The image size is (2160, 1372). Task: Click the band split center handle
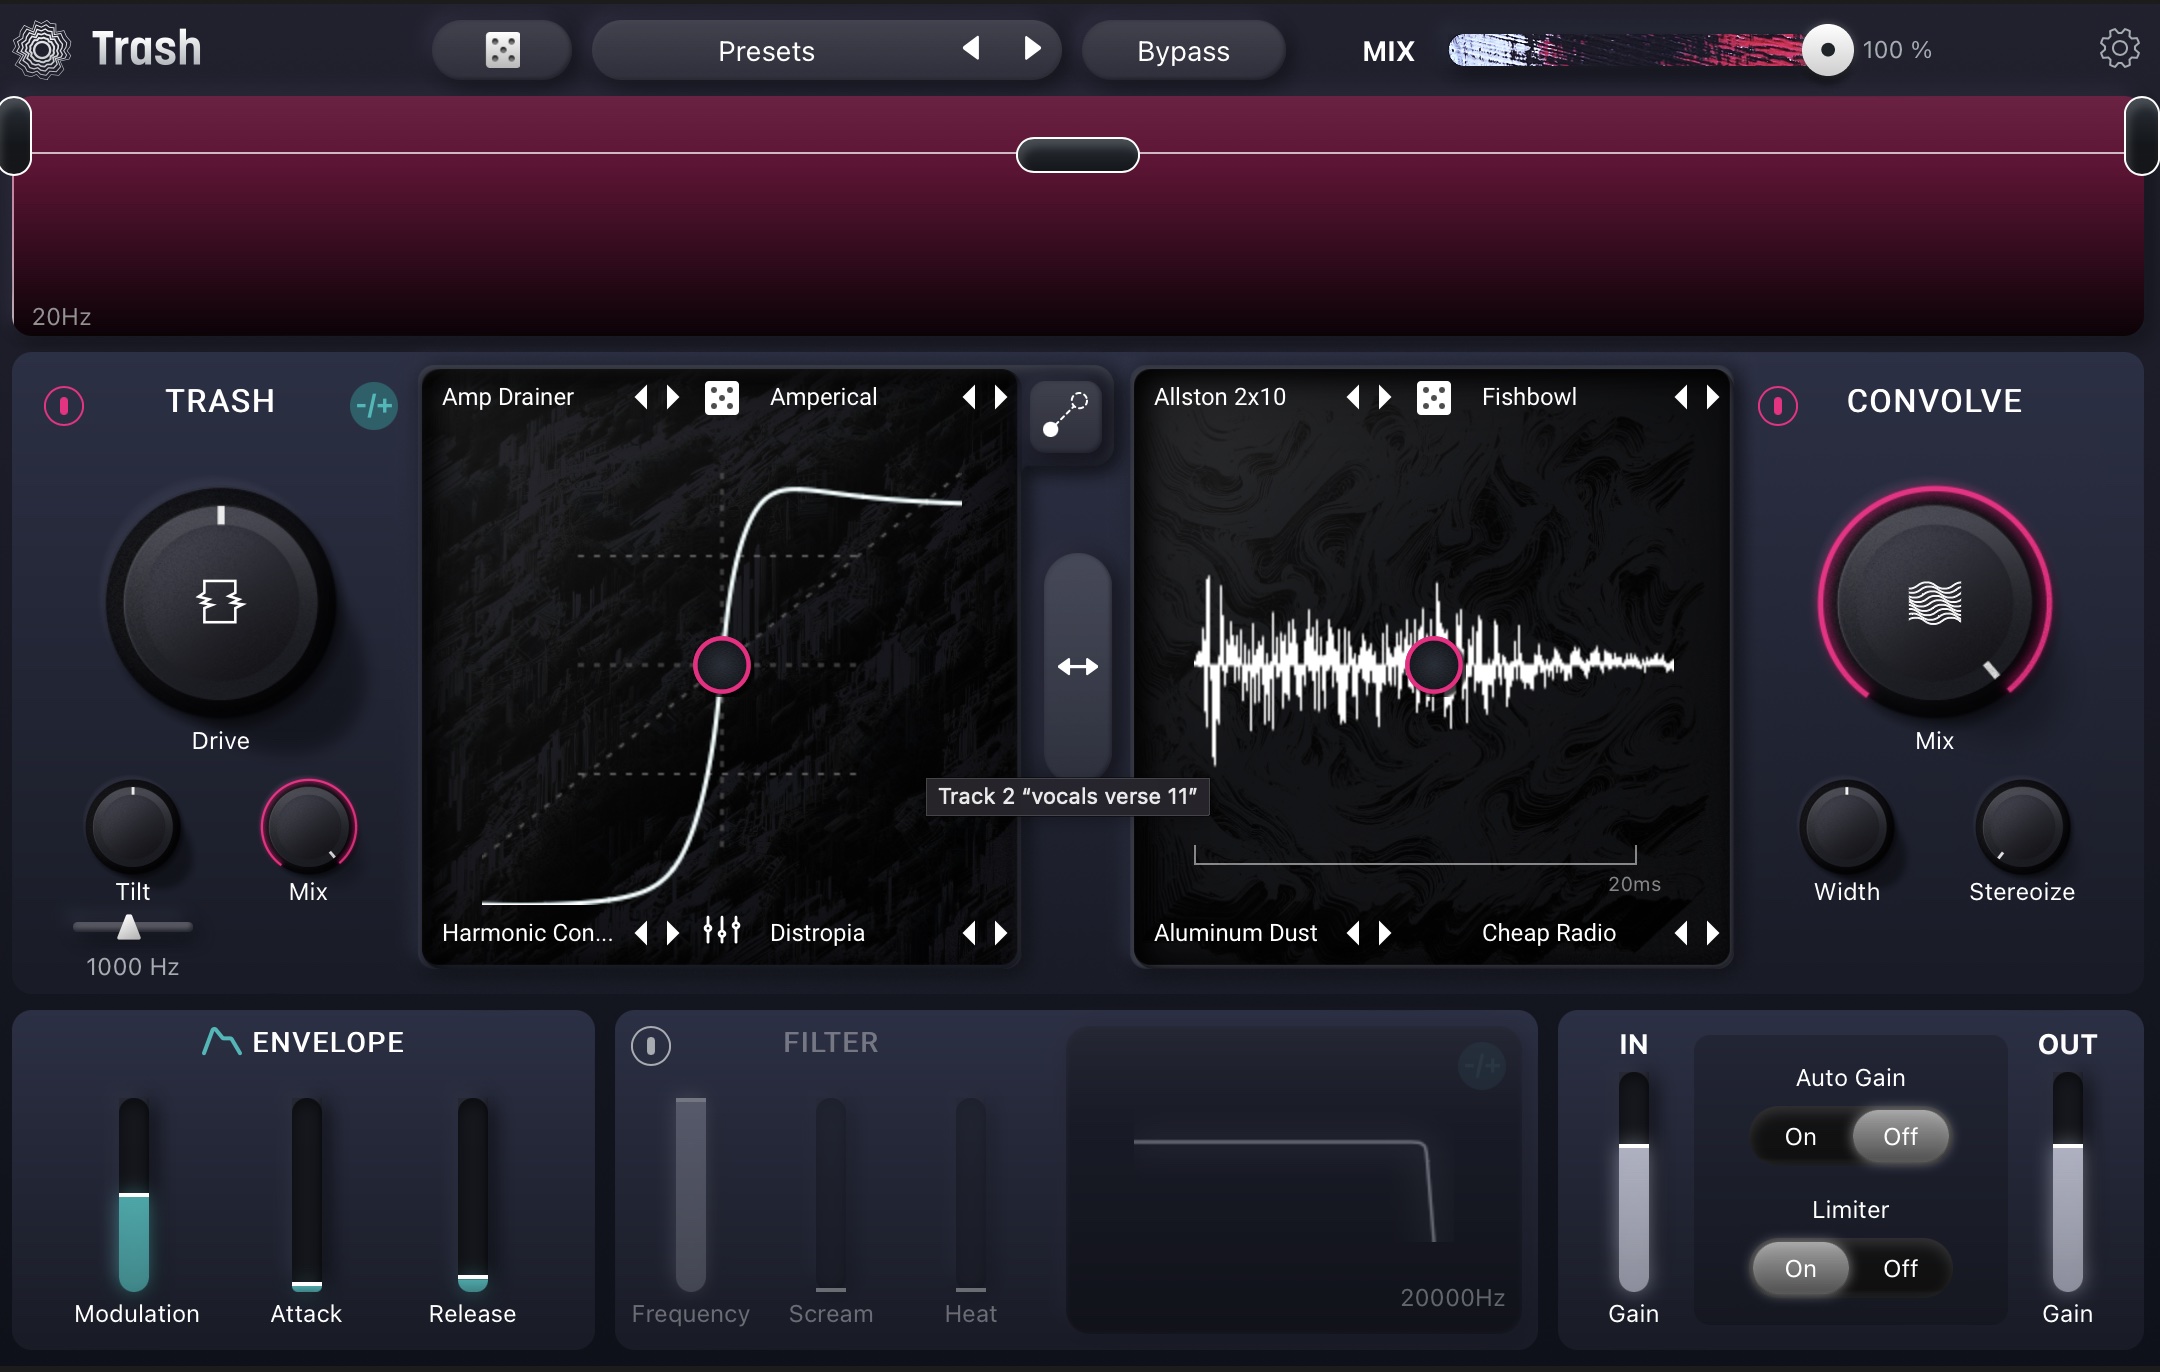coord(1077,155)
